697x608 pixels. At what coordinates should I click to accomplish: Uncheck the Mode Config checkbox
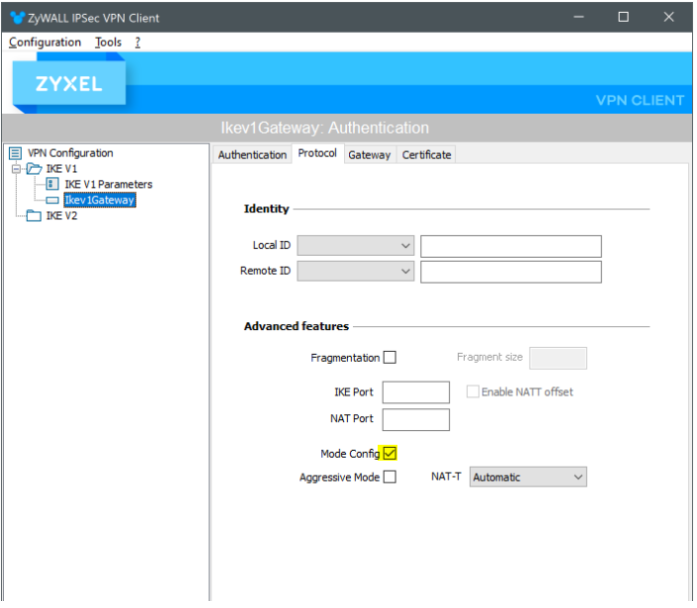(x=390, y=454)
